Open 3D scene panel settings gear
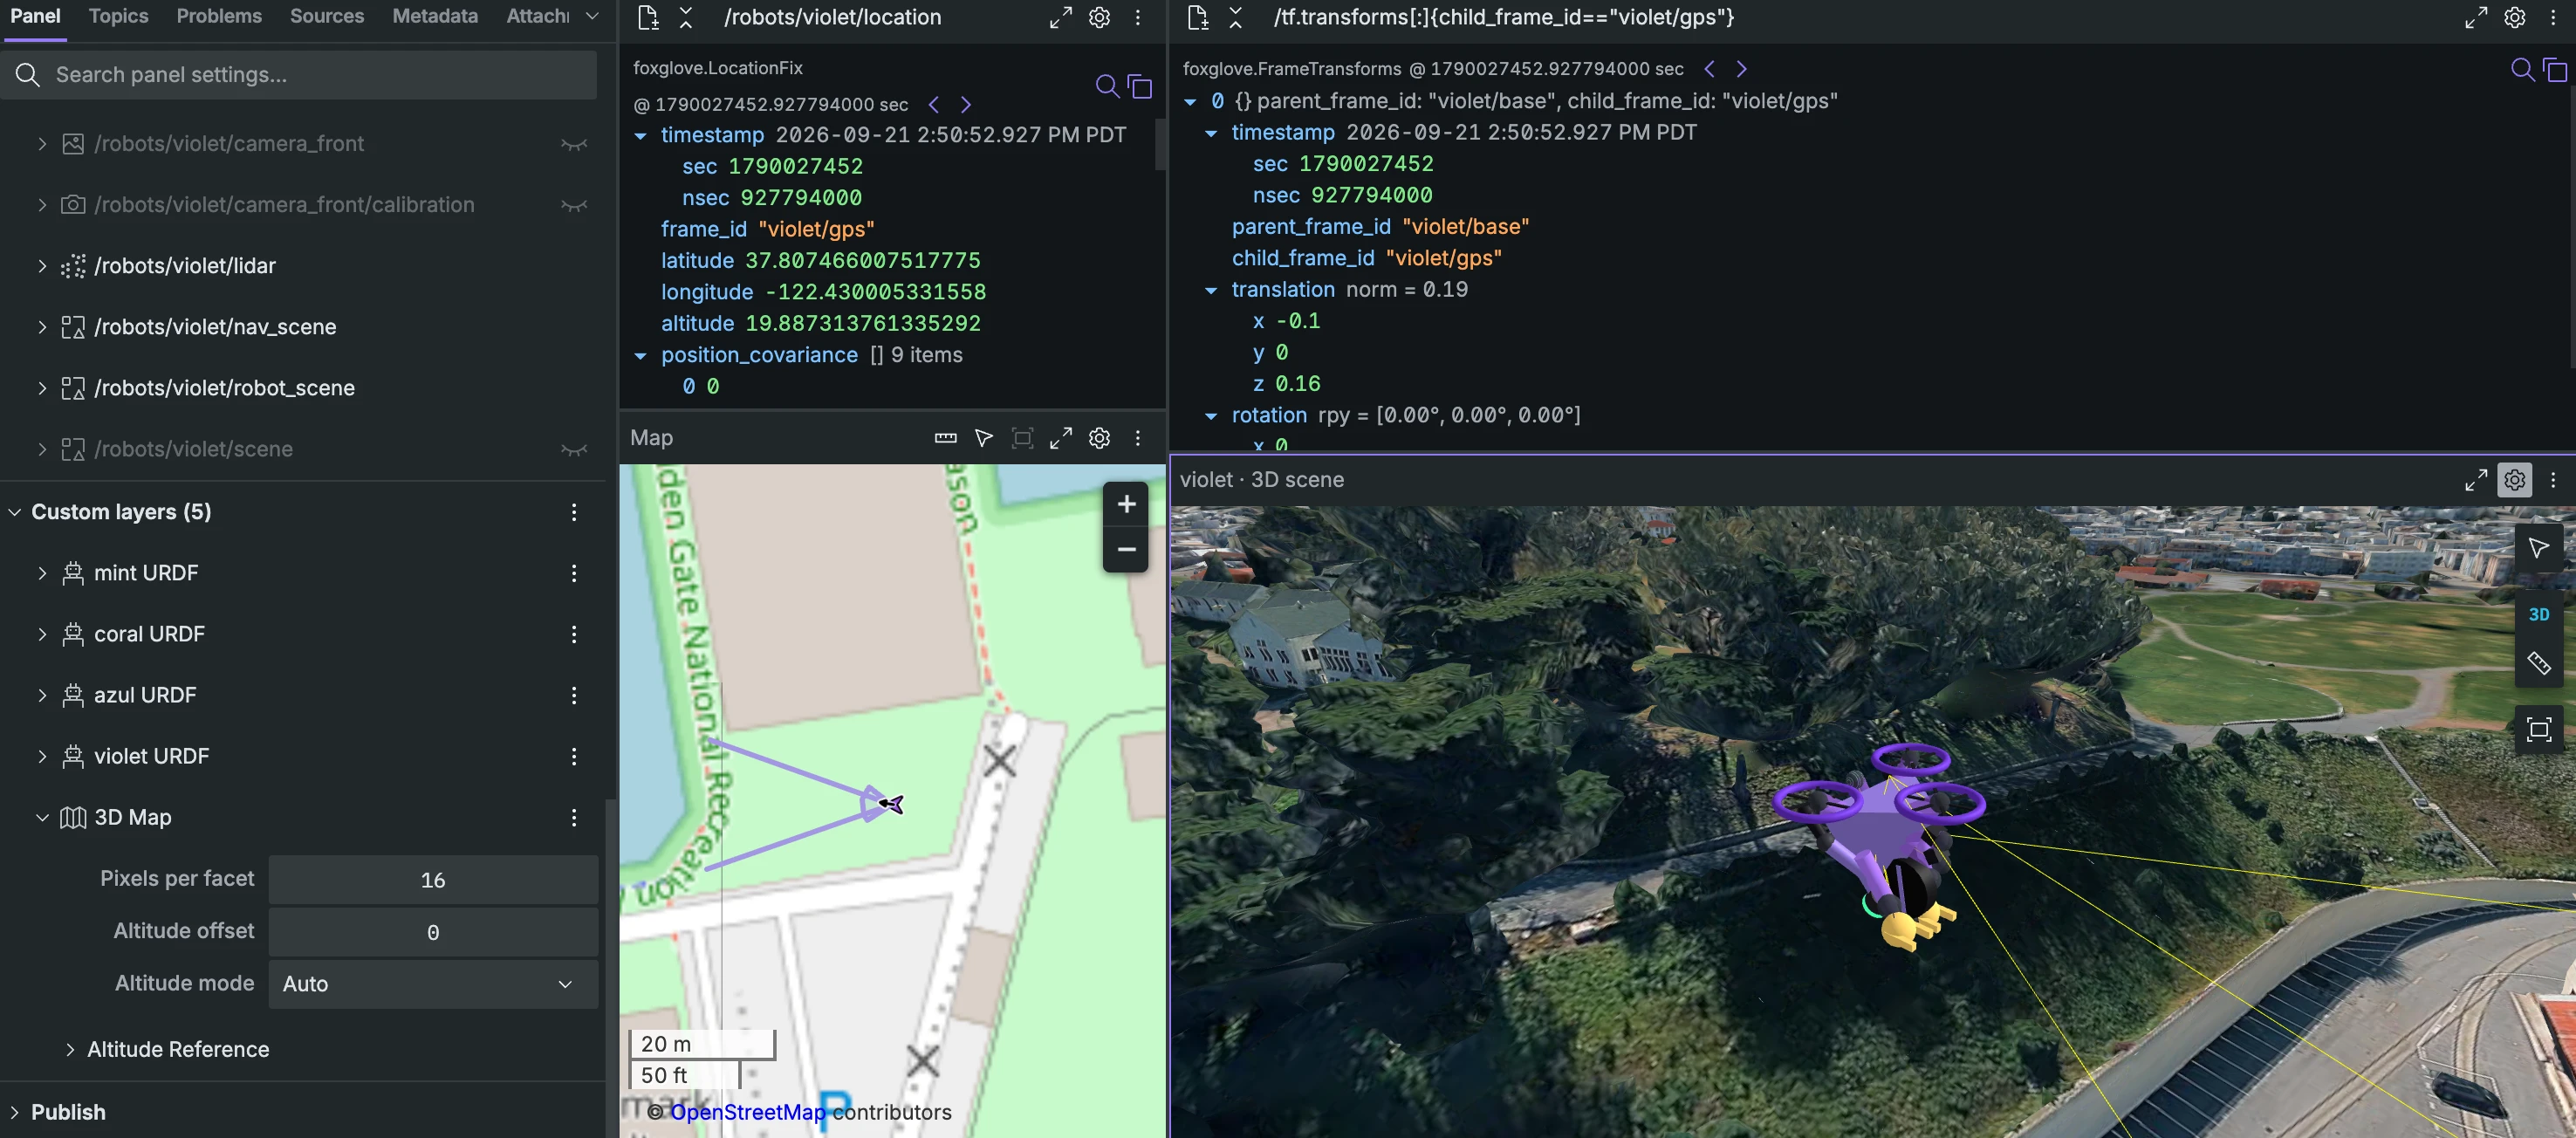This screenshot has height=1138, width=2576. point(2514,480)
